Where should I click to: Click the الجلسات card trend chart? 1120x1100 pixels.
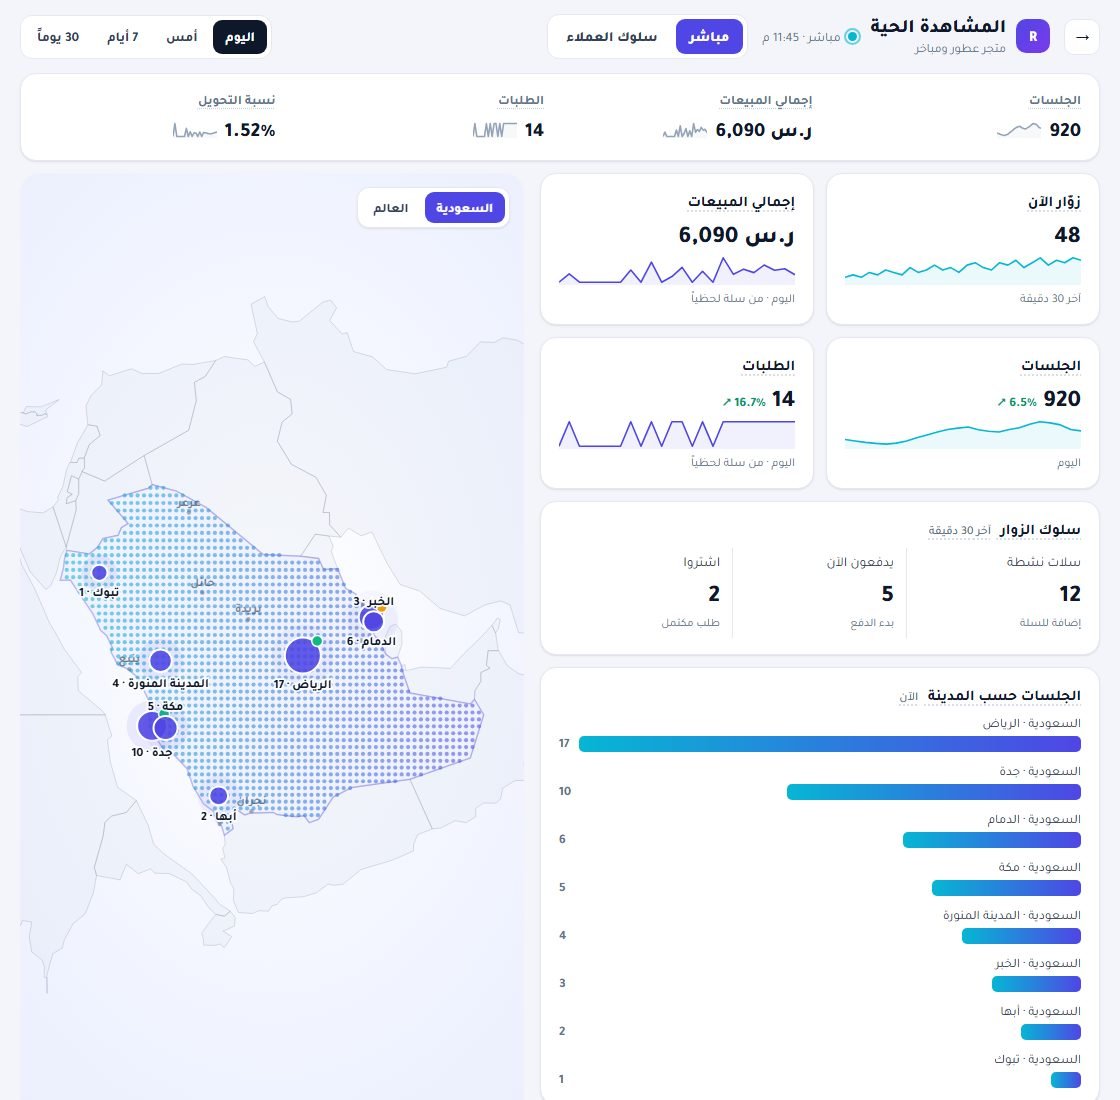962,434
